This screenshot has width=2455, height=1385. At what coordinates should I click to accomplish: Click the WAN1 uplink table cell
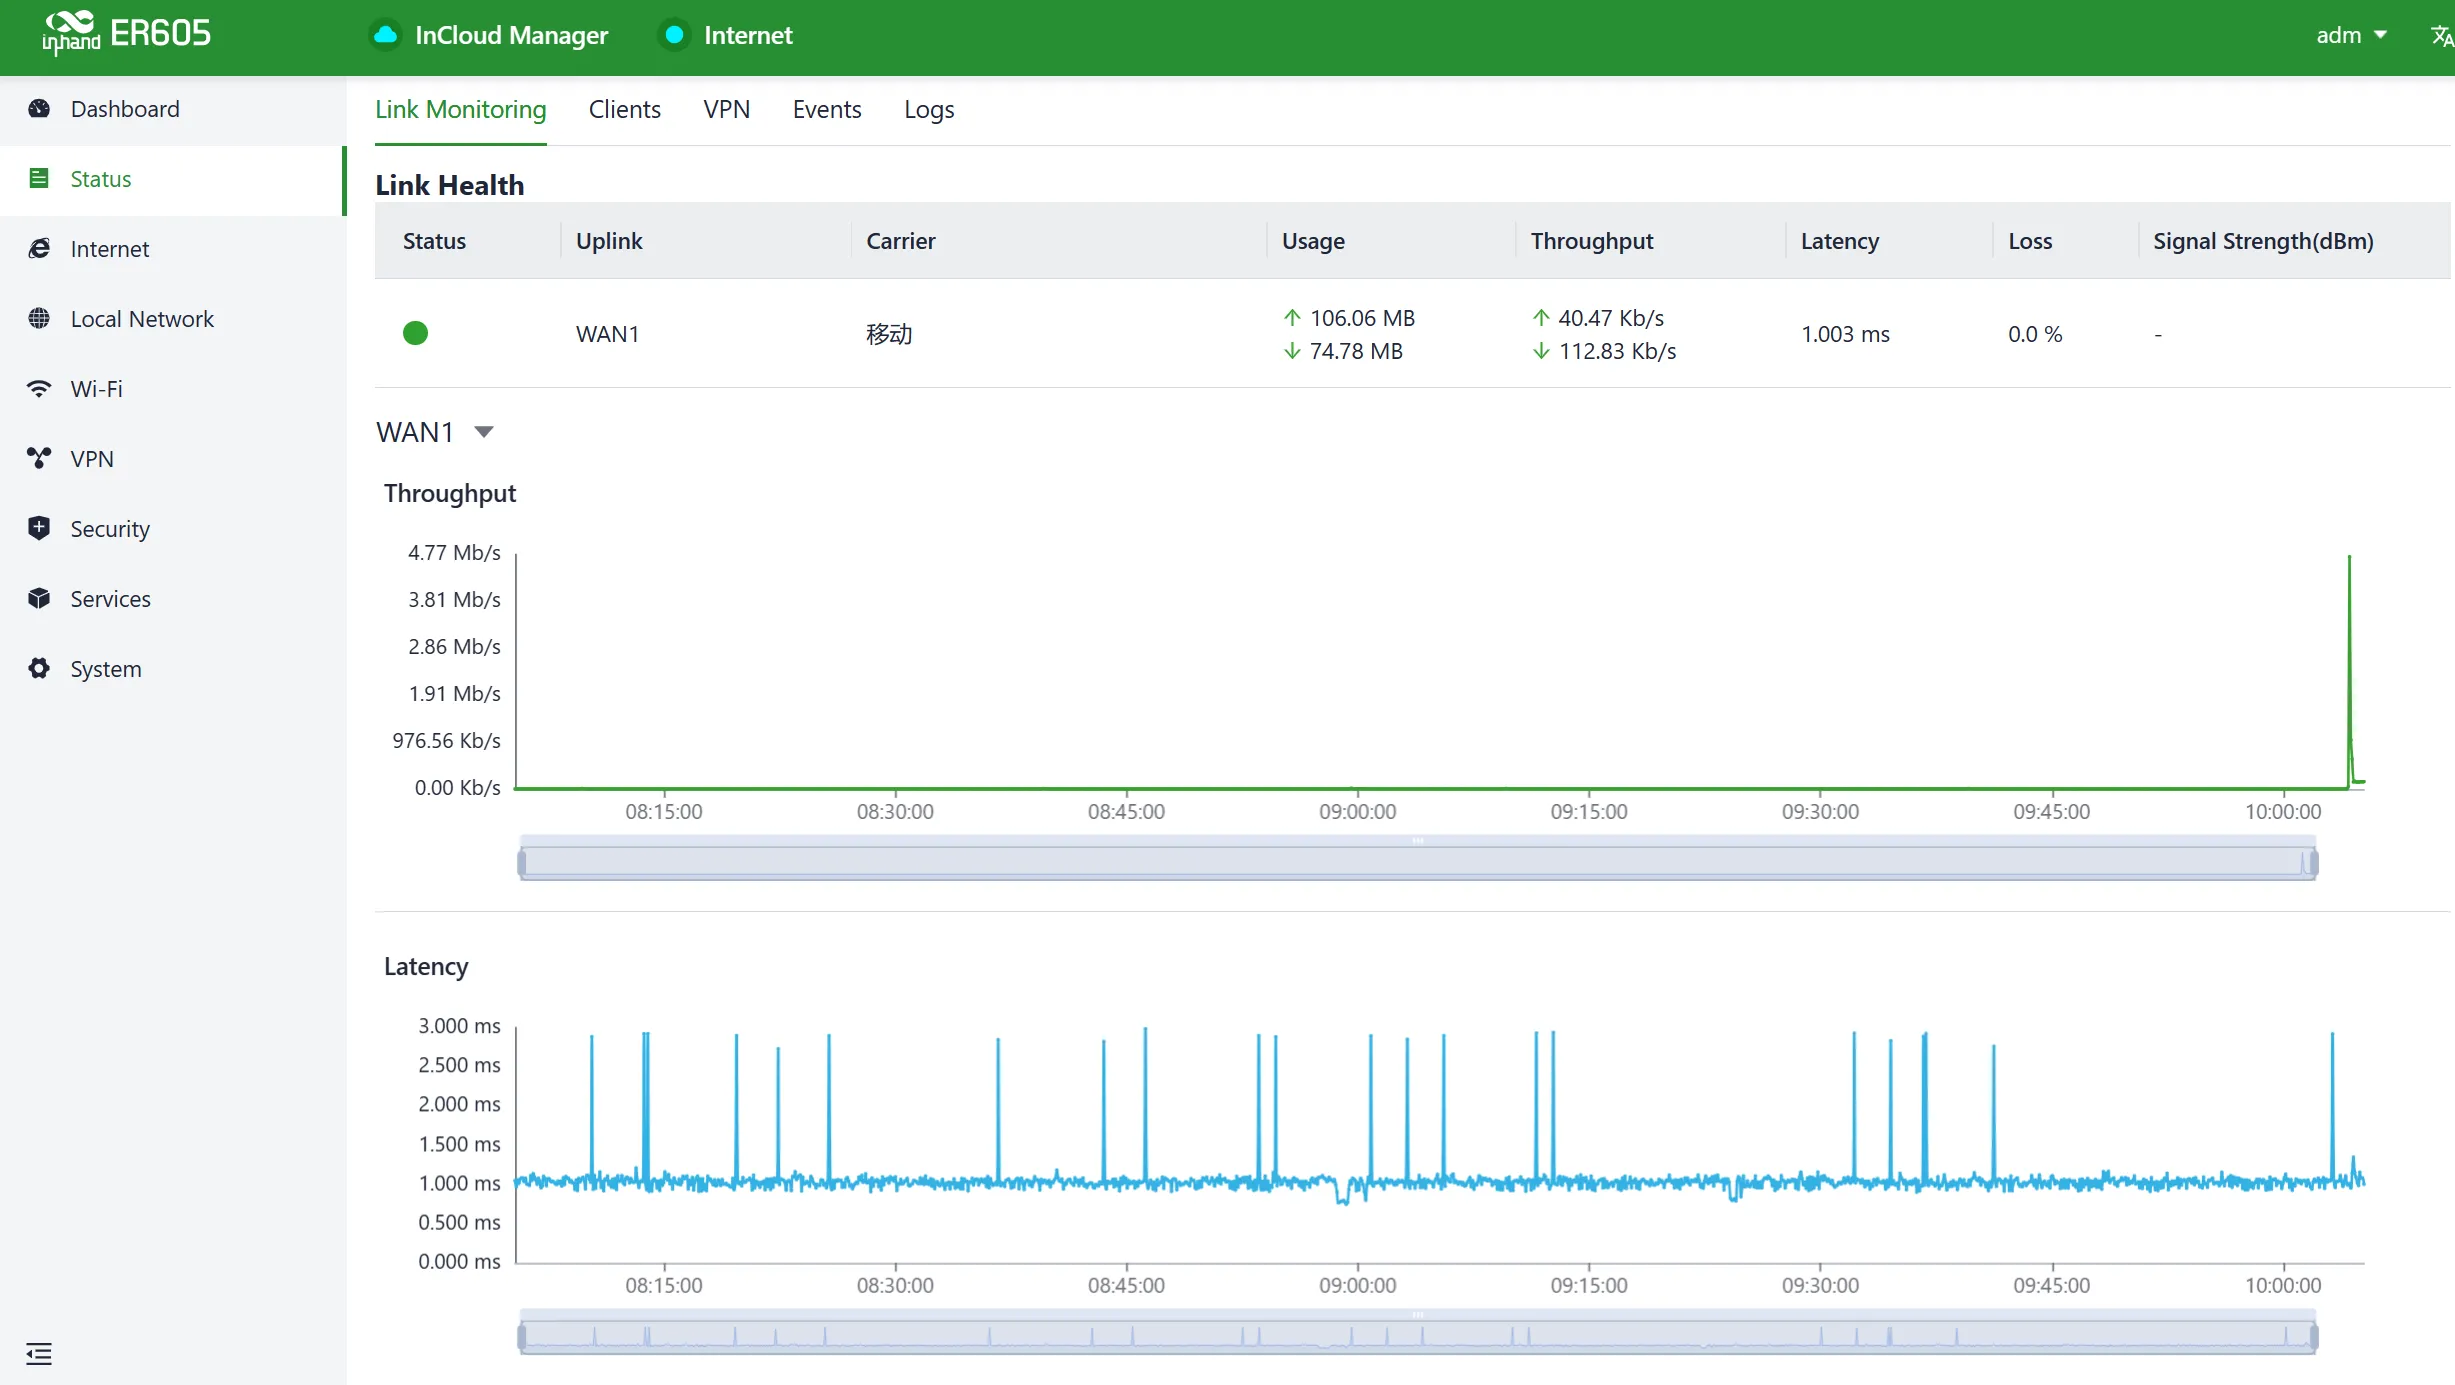coord(607,334)
